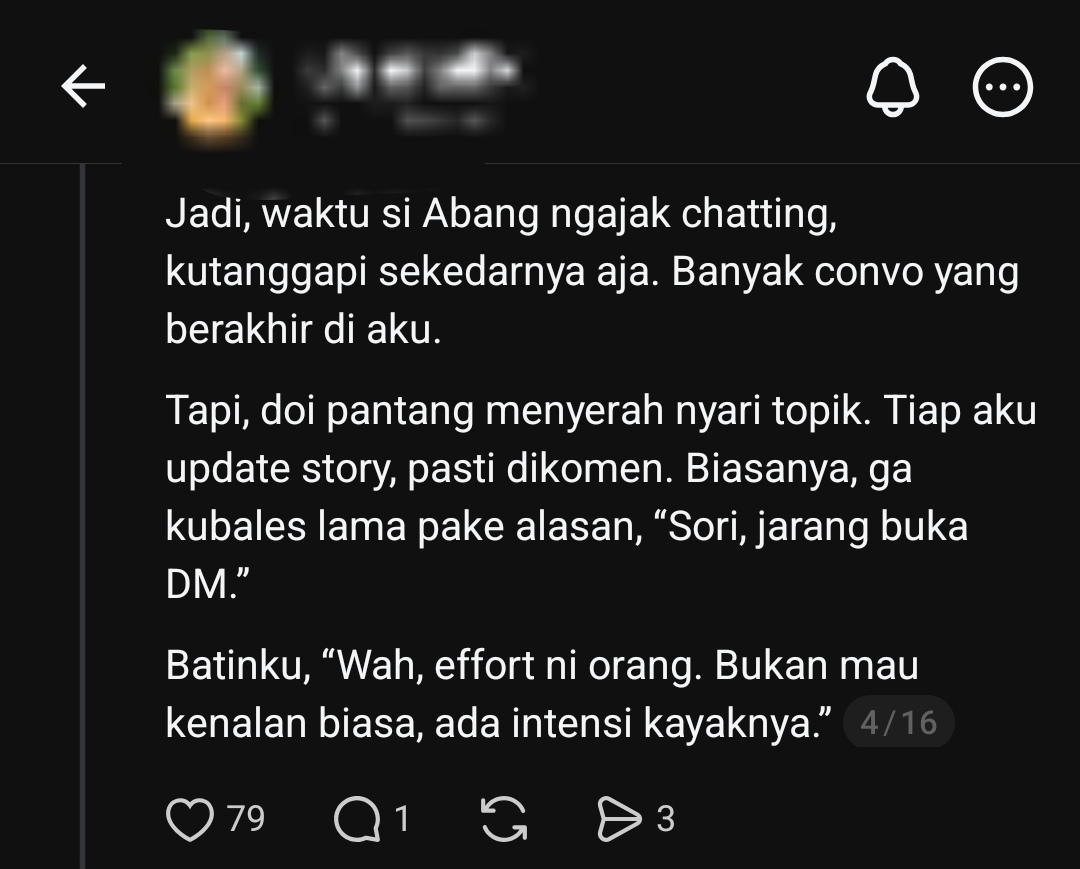The image size is (1080, 869).
Task: Repost using the circular arrows icon
Action: click(x=504, y=819)
